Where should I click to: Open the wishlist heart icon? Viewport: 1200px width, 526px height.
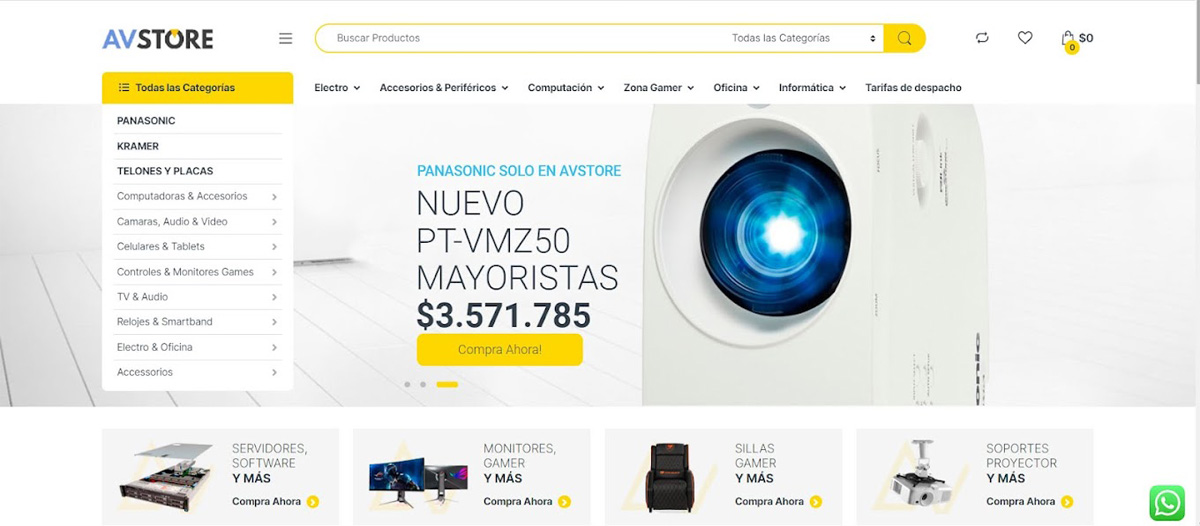pyautogui.click(x=1025, y=38)
